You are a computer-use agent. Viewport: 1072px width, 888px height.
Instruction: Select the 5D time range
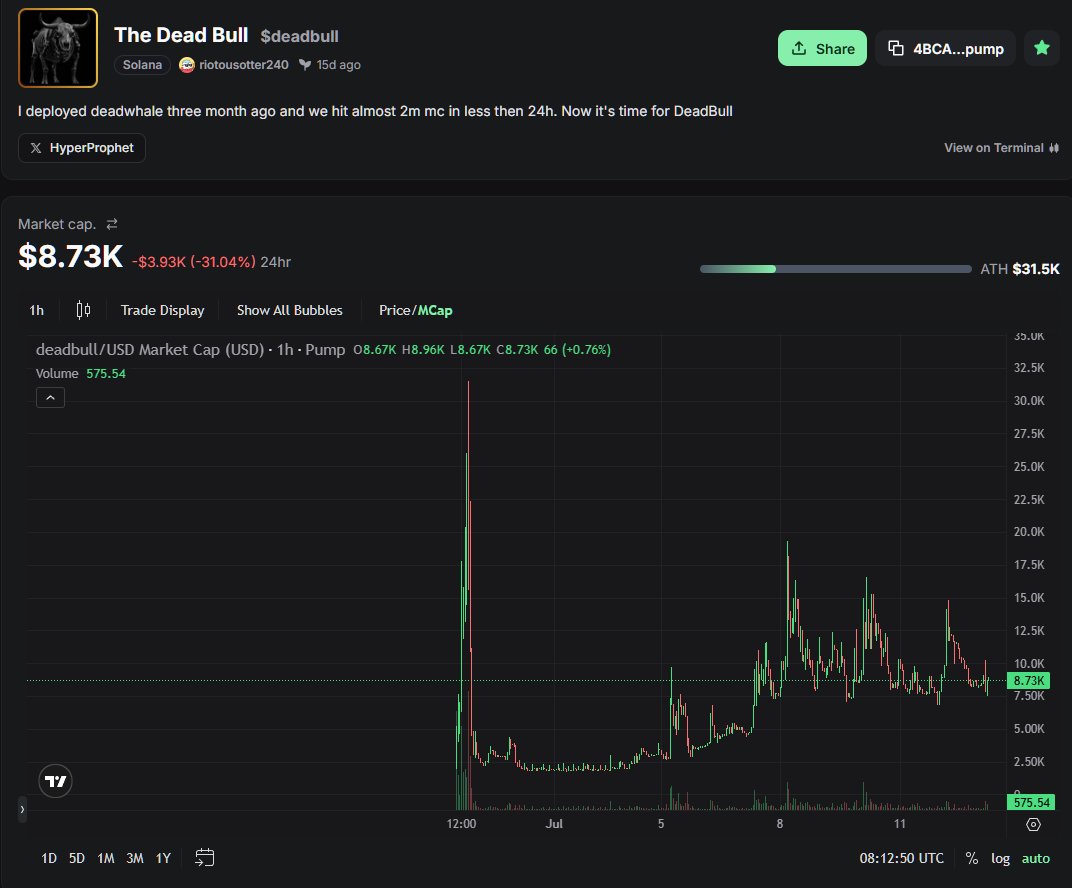[77, 859]
